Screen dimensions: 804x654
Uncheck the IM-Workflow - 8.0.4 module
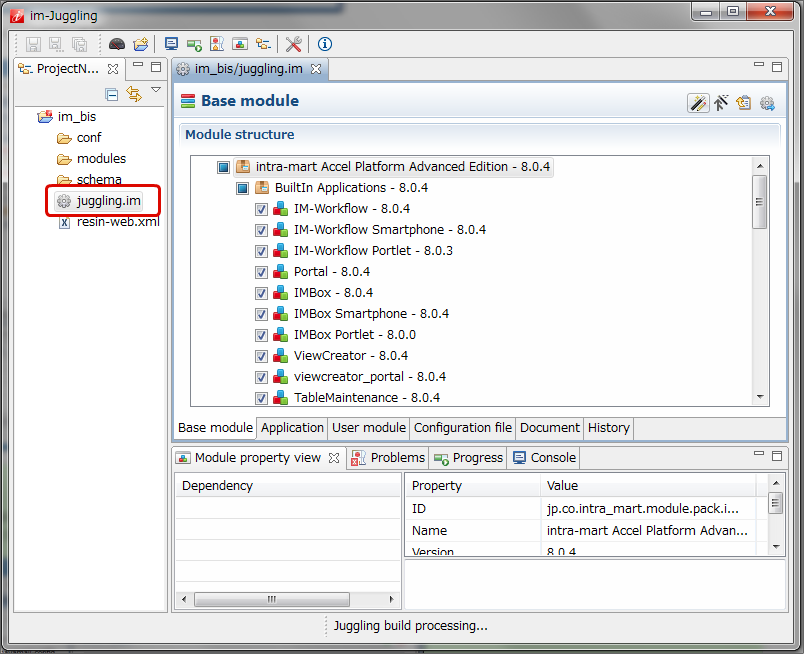(261, 209)
